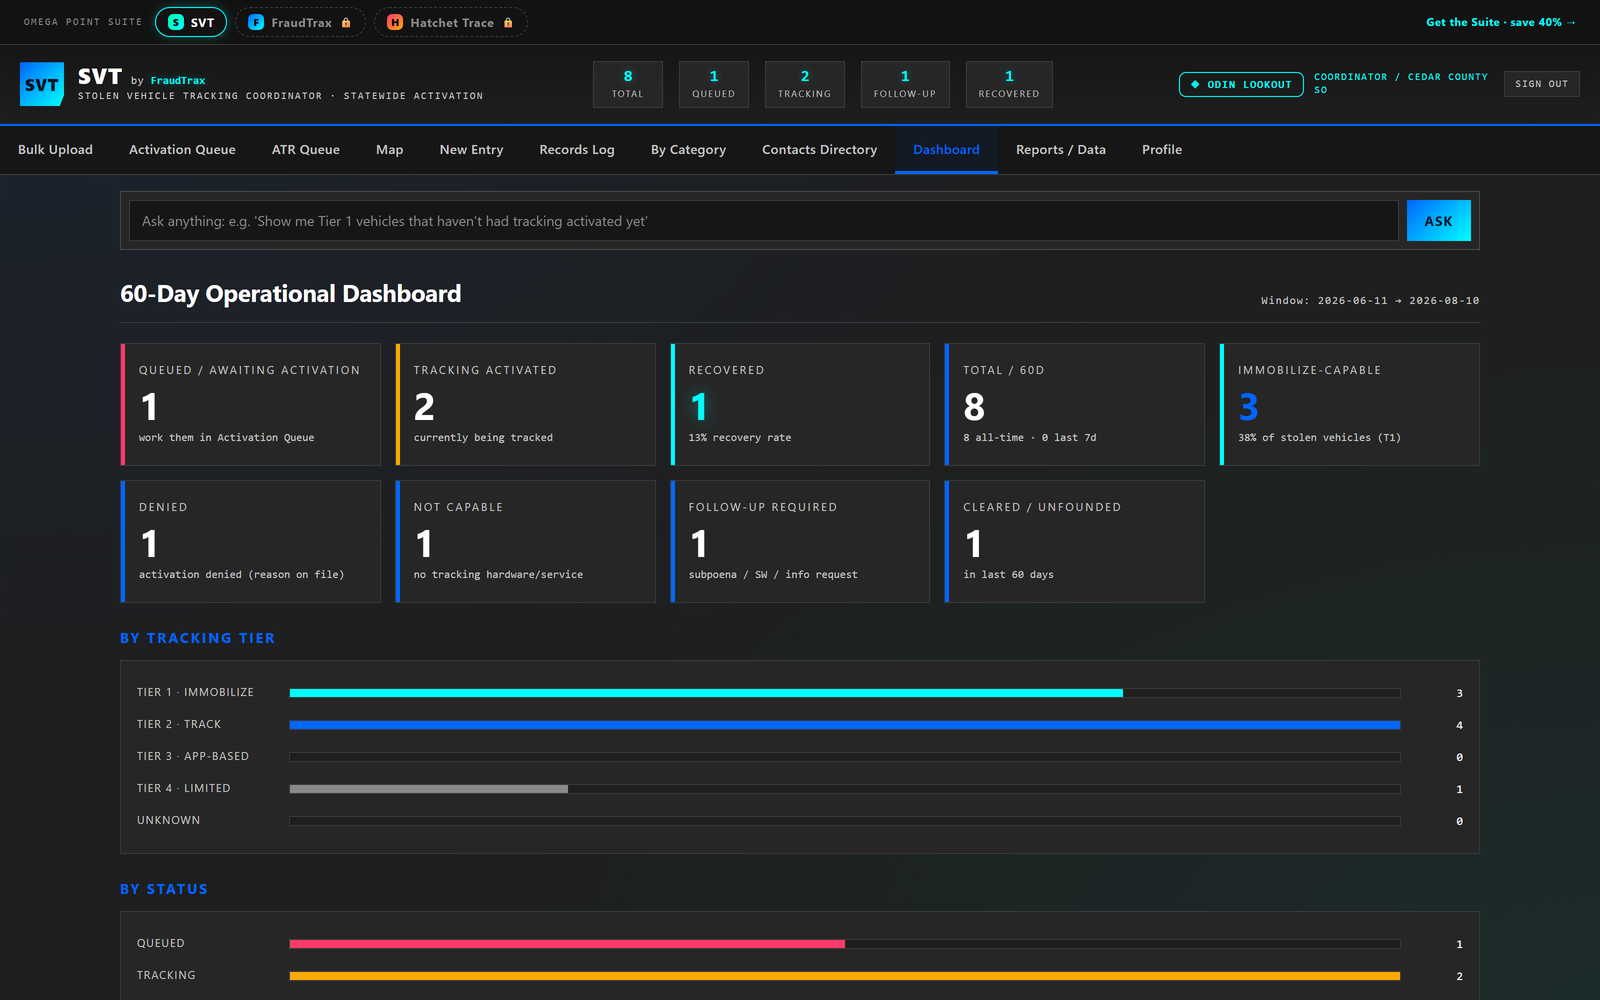Click the 1 Follow-Up header counter

coord(905,84)
